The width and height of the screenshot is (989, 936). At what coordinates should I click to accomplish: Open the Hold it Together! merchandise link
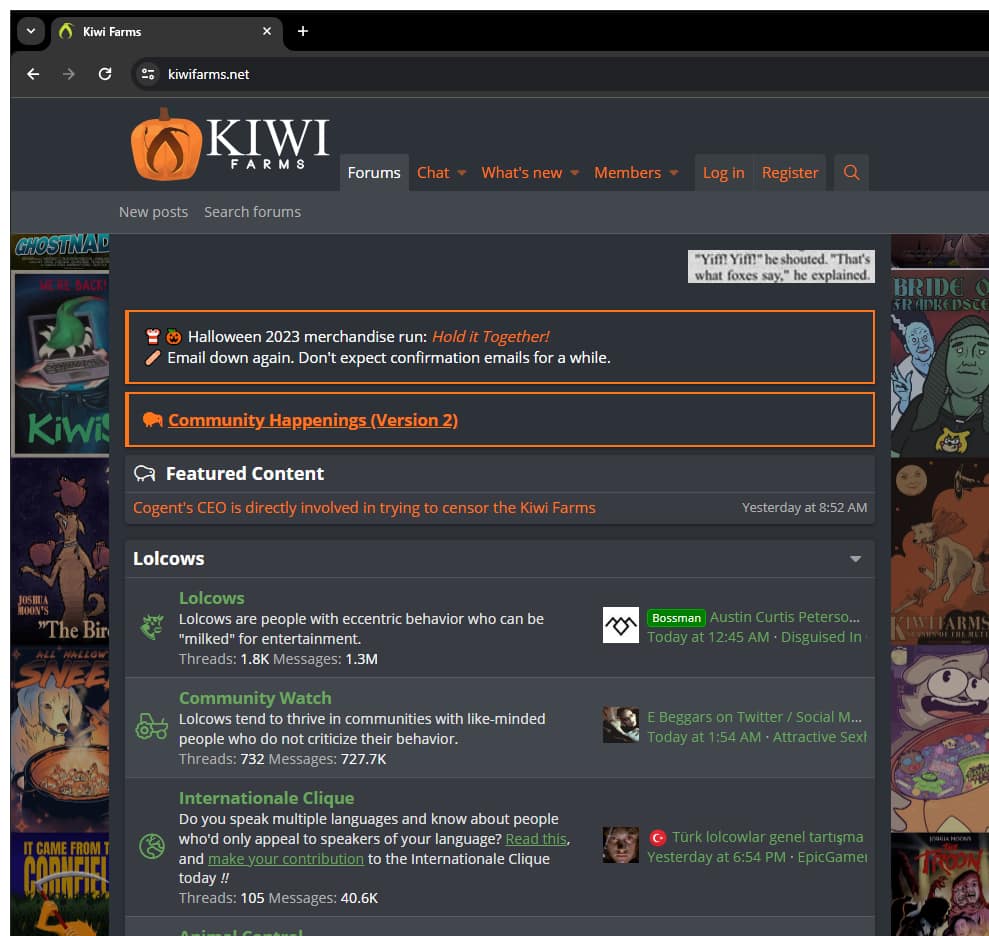[x=490, y=337]
